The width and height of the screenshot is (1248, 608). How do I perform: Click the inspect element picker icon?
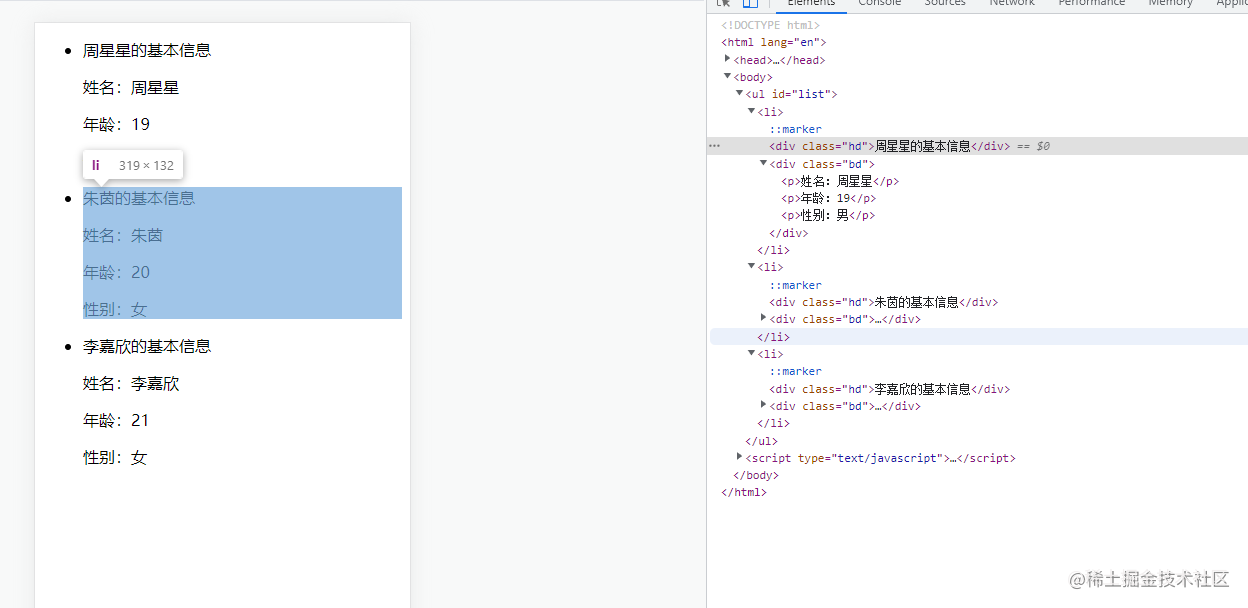pos(724,3)
